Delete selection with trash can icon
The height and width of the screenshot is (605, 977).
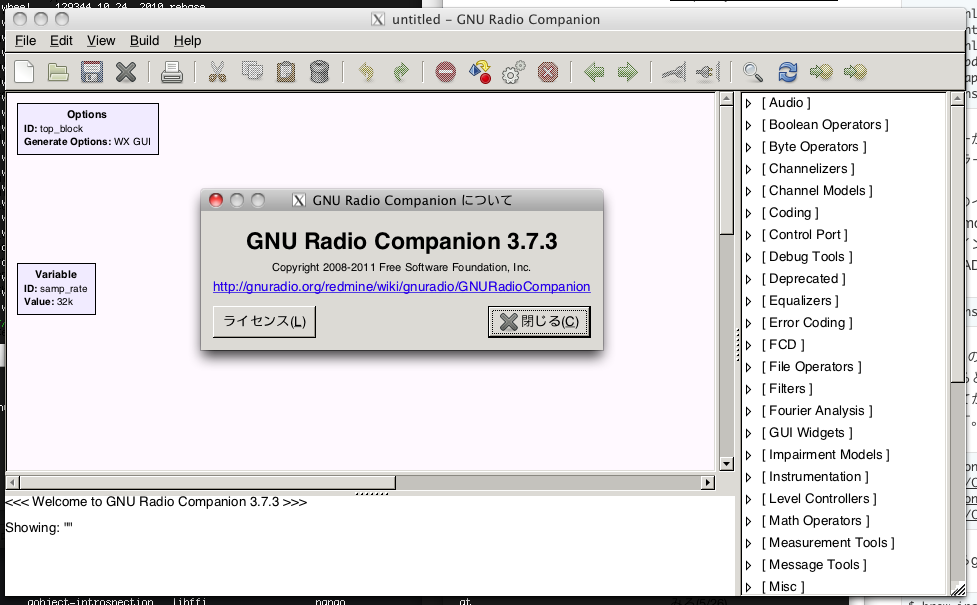tap(319, 72)
